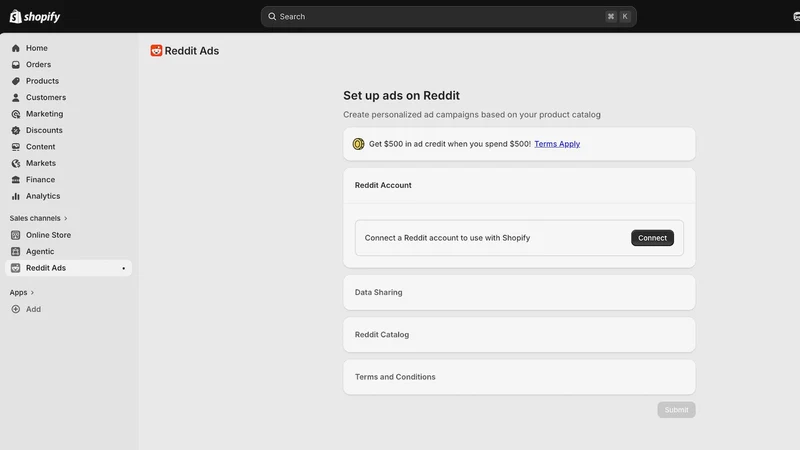Image resolution: width=800 pixels, height=450 pixels.
Task: Open the Terms Apply link
Action: (x=557, y=144)
